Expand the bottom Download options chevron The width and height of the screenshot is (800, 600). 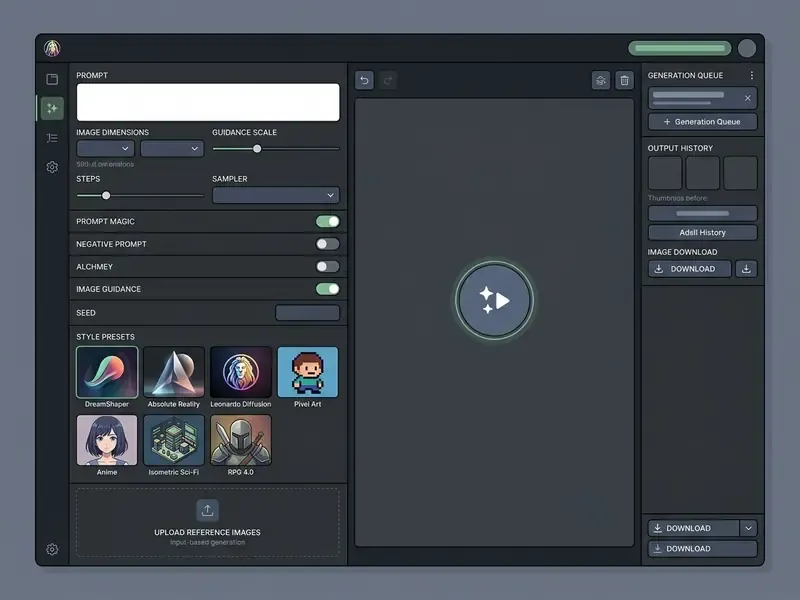click(748, 528)
